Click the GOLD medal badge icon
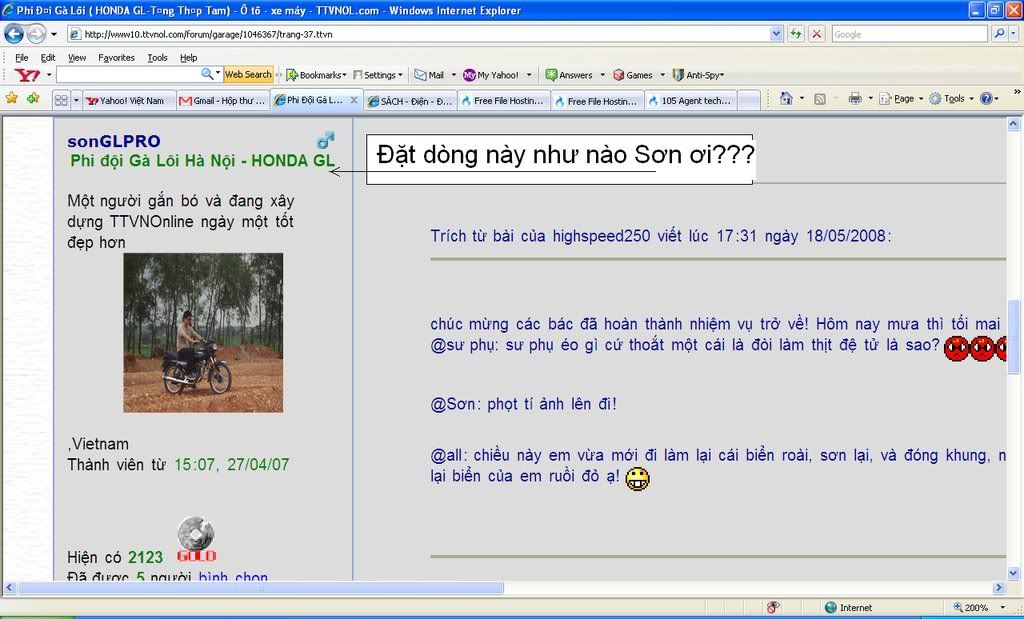 (196, 540)
